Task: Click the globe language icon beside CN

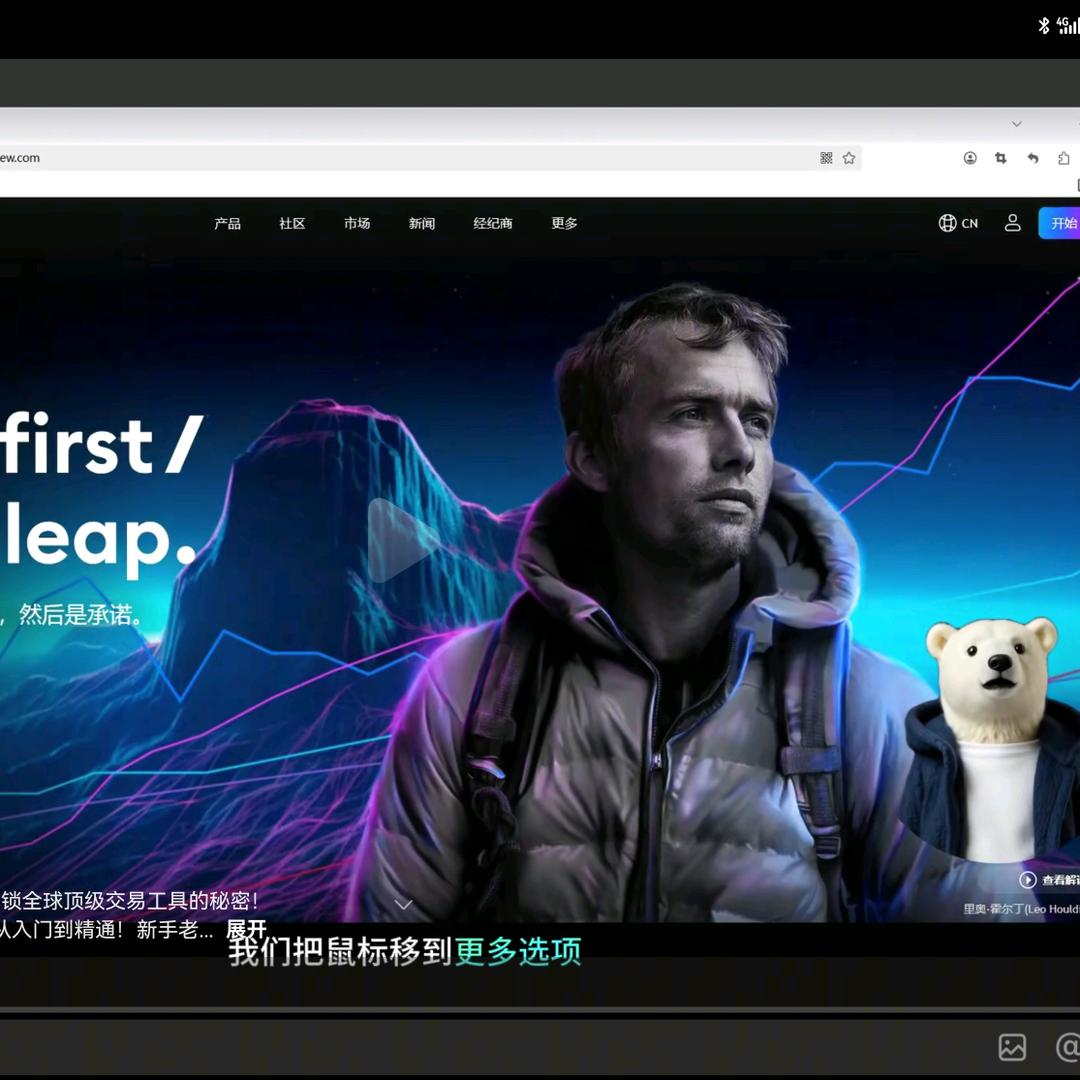Action: pyautogui.click(x=947, y=223)
